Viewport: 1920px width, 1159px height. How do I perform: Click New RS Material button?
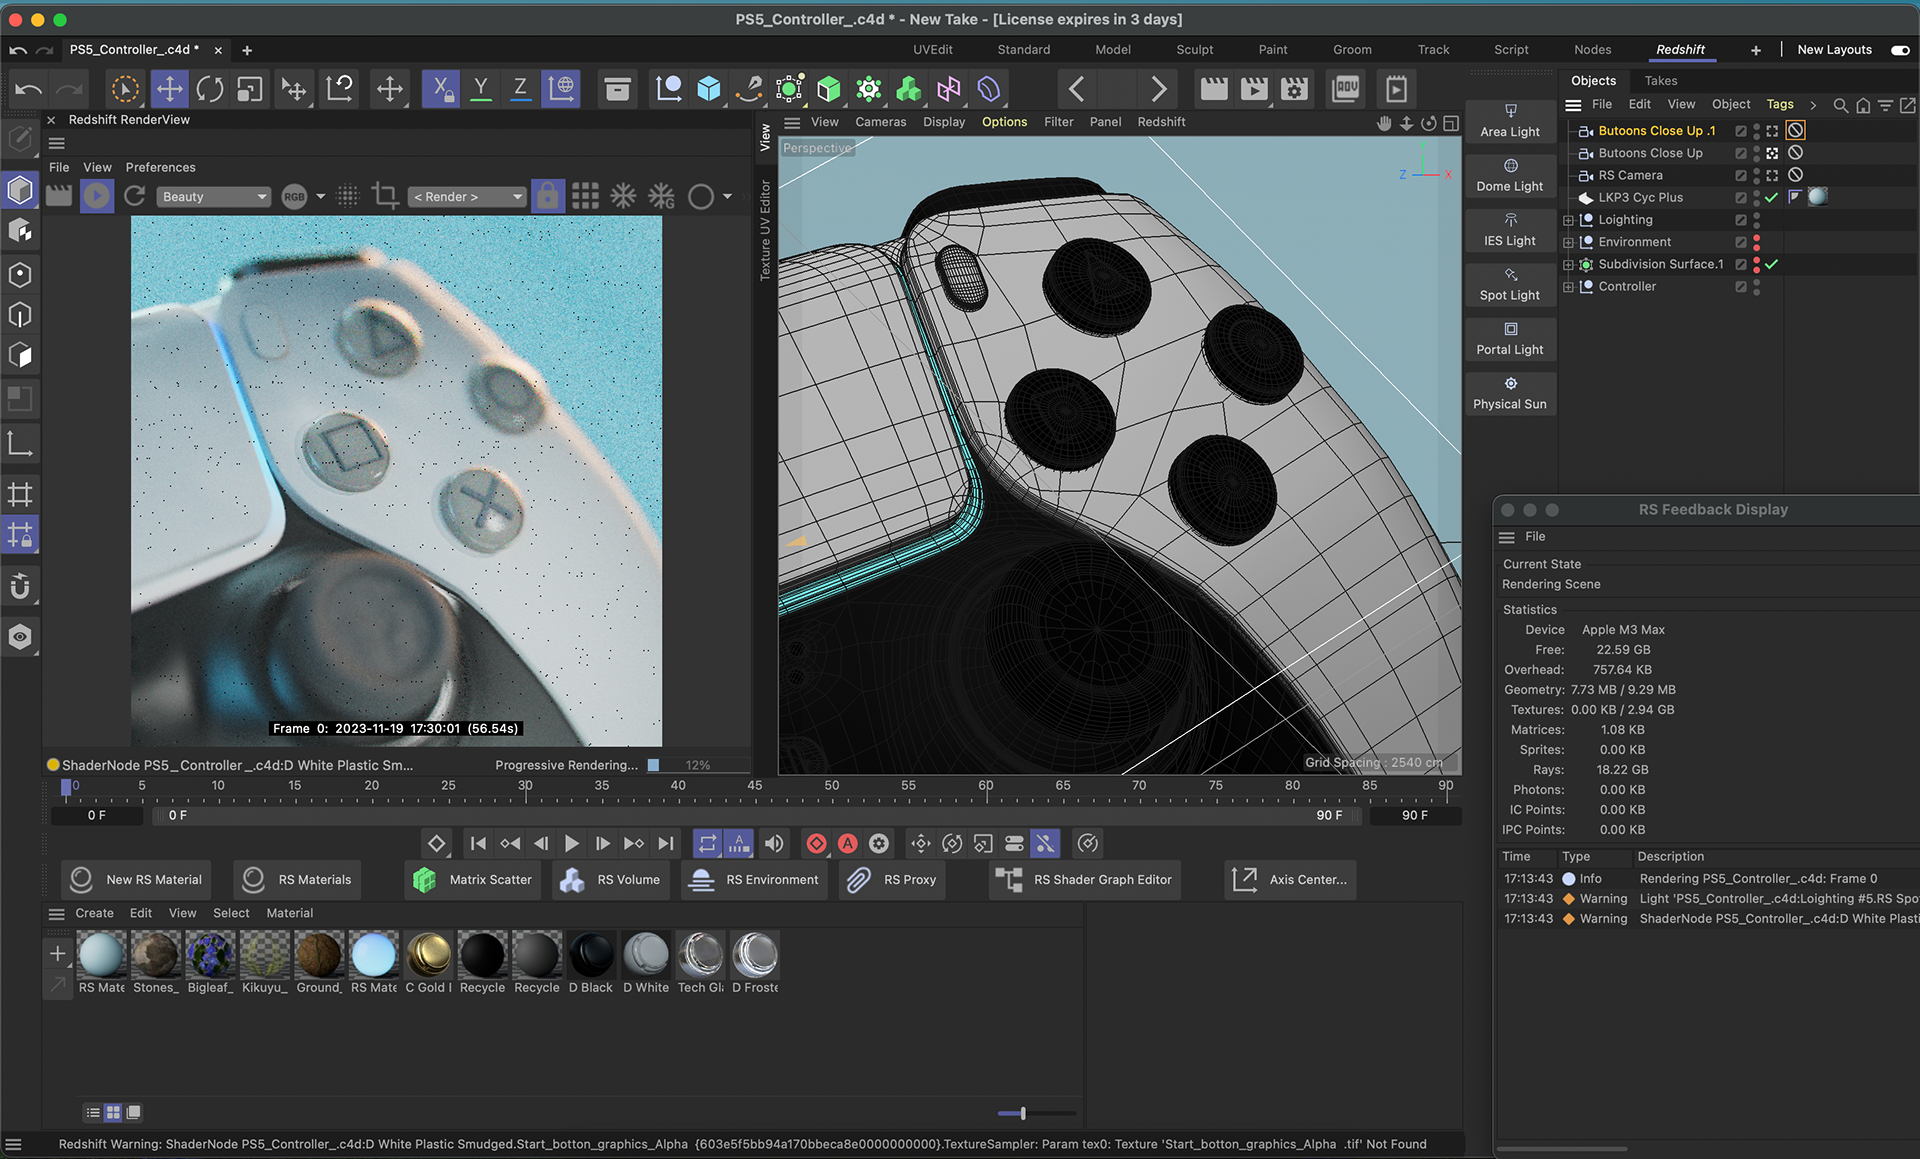click(x=137, y=879)
